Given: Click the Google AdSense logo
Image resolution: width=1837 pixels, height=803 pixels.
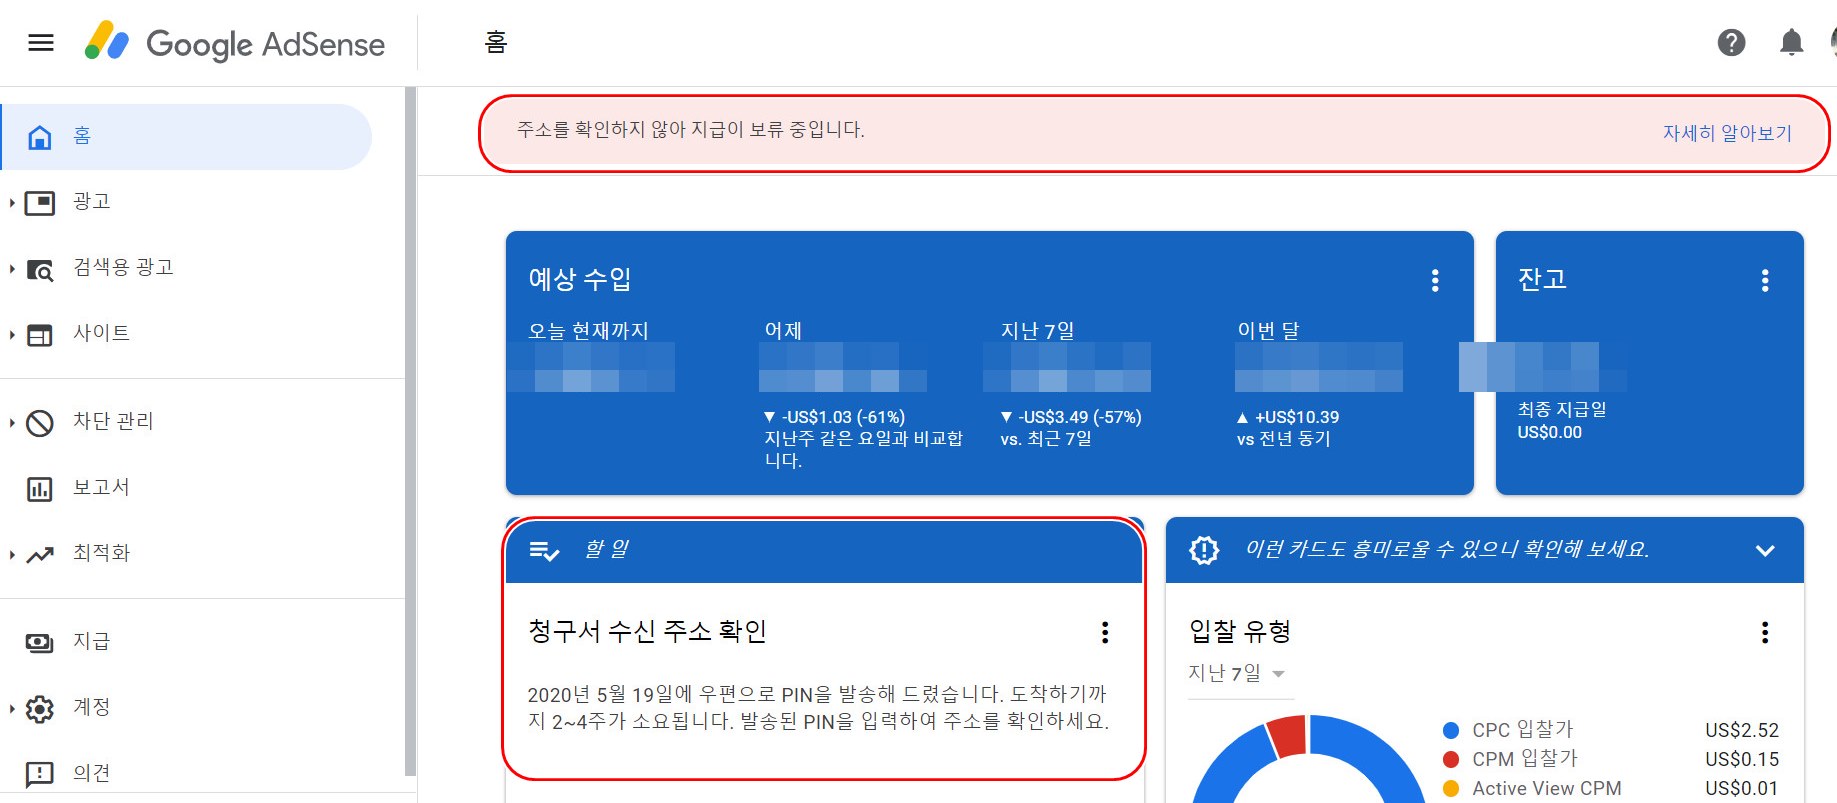Looking at the screenshot, I should tap(235, 43).
